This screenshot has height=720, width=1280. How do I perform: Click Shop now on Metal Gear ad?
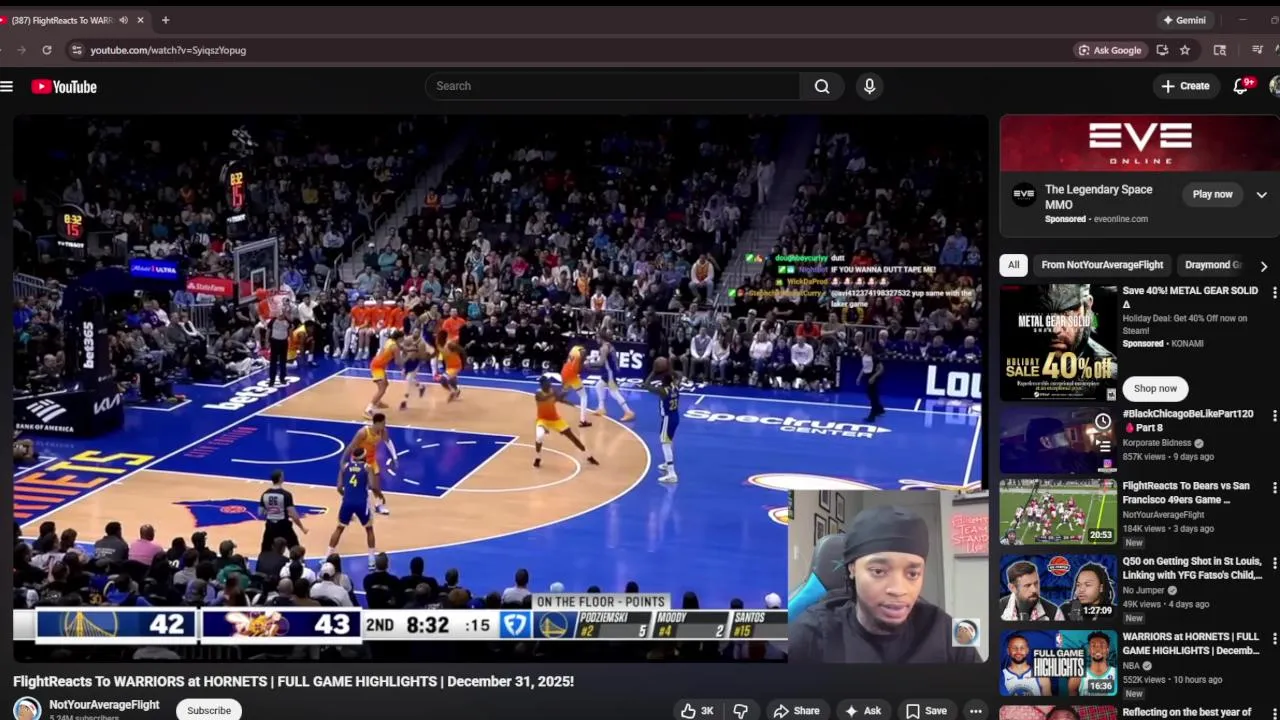pyautogui.click(x=1155, y=388)
